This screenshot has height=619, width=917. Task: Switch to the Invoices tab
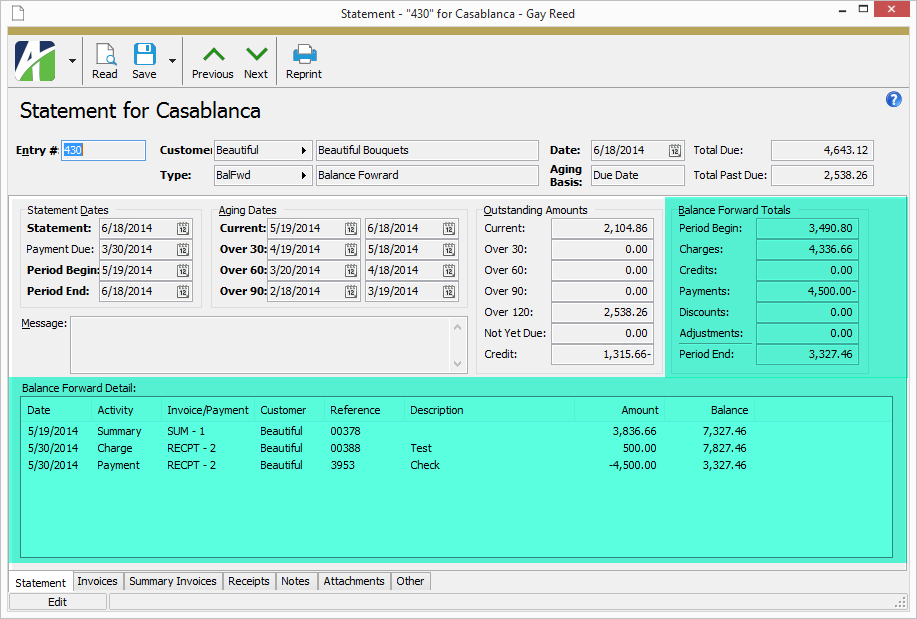(x=97, y=581)
